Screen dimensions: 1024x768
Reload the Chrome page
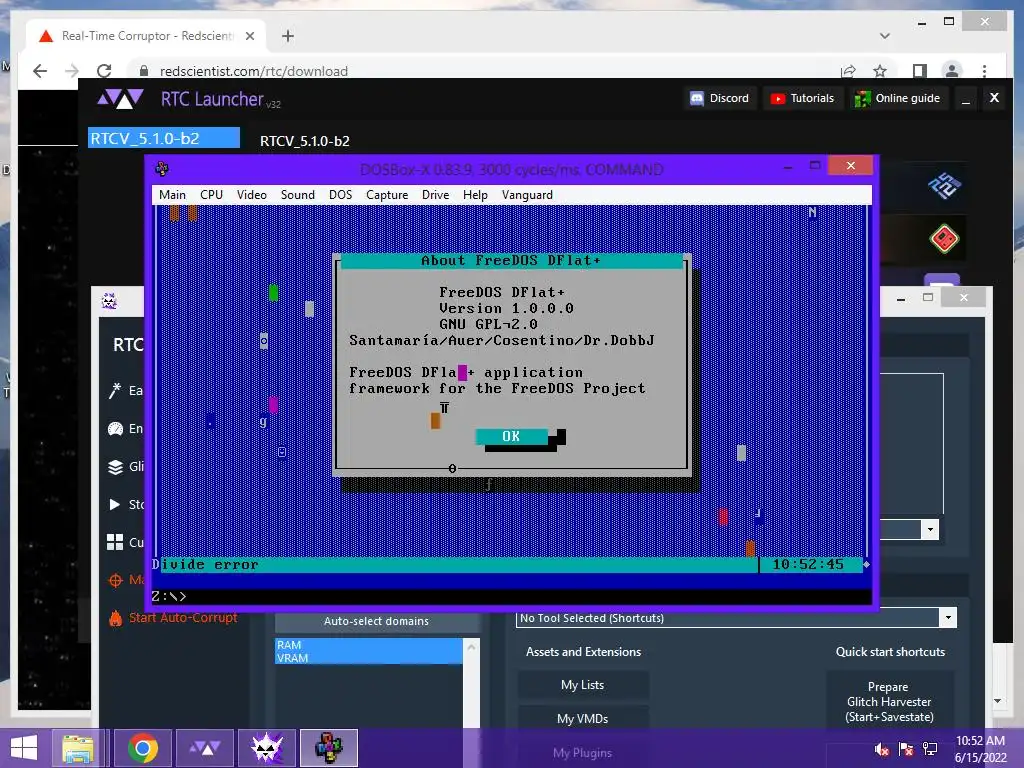click(104, 71)
